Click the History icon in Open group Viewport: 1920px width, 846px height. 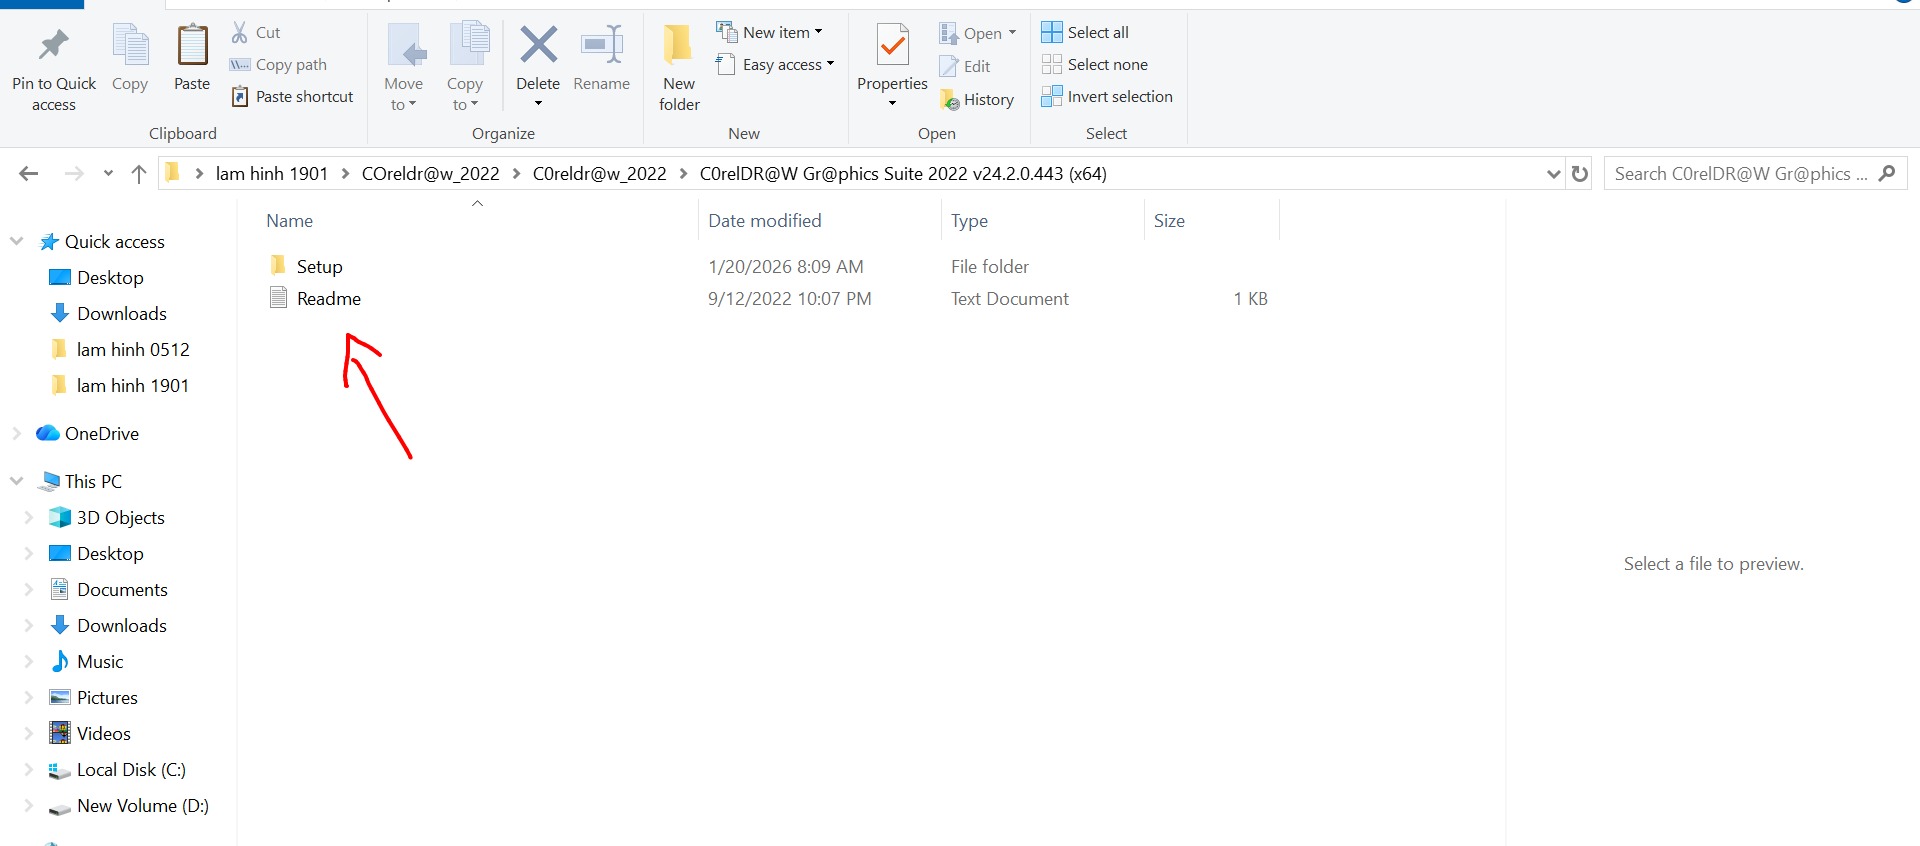tap(950, 100)
